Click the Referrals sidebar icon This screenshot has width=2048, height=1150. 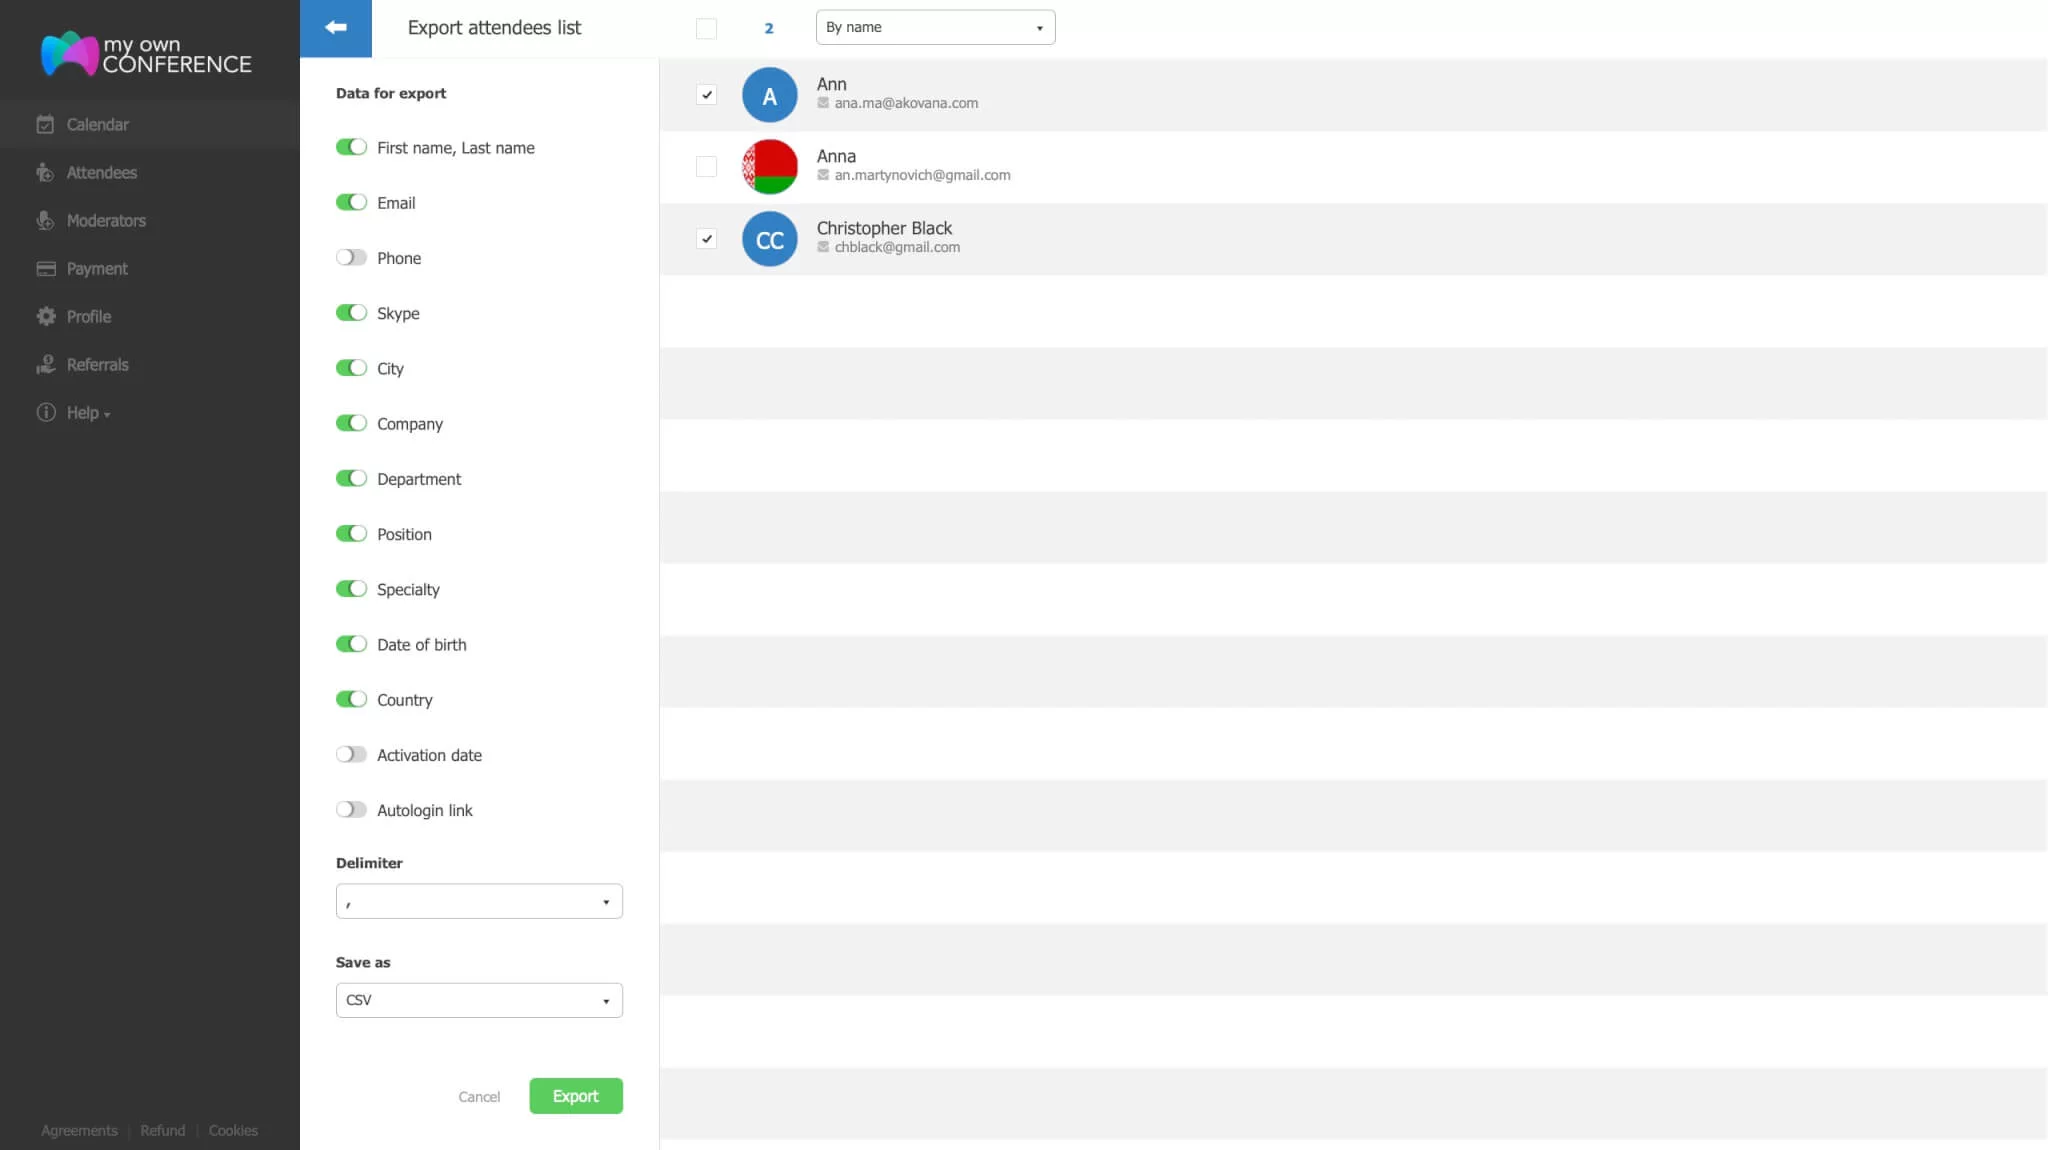point(45,365)
